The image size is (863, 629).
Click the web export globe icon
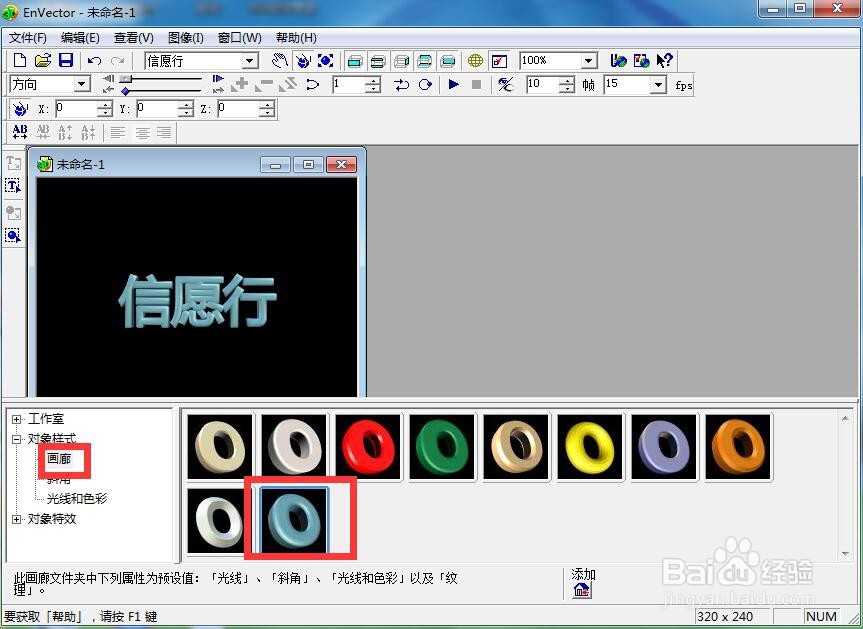pos(619,61)
